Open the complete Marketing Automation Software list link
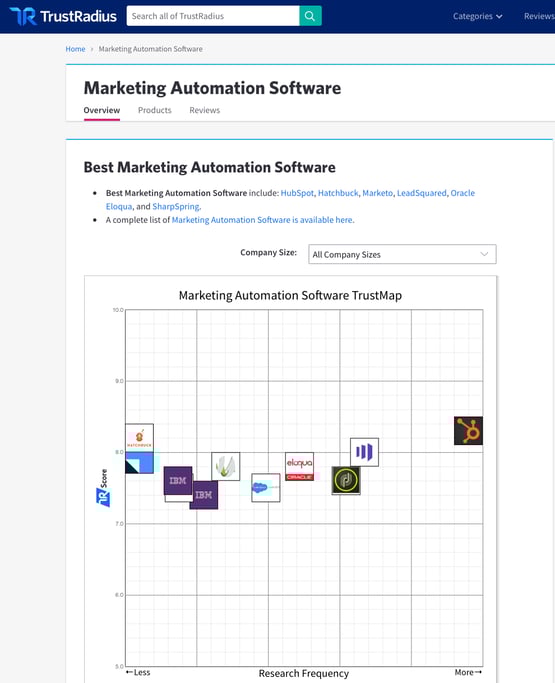 (x=263, y=220)
